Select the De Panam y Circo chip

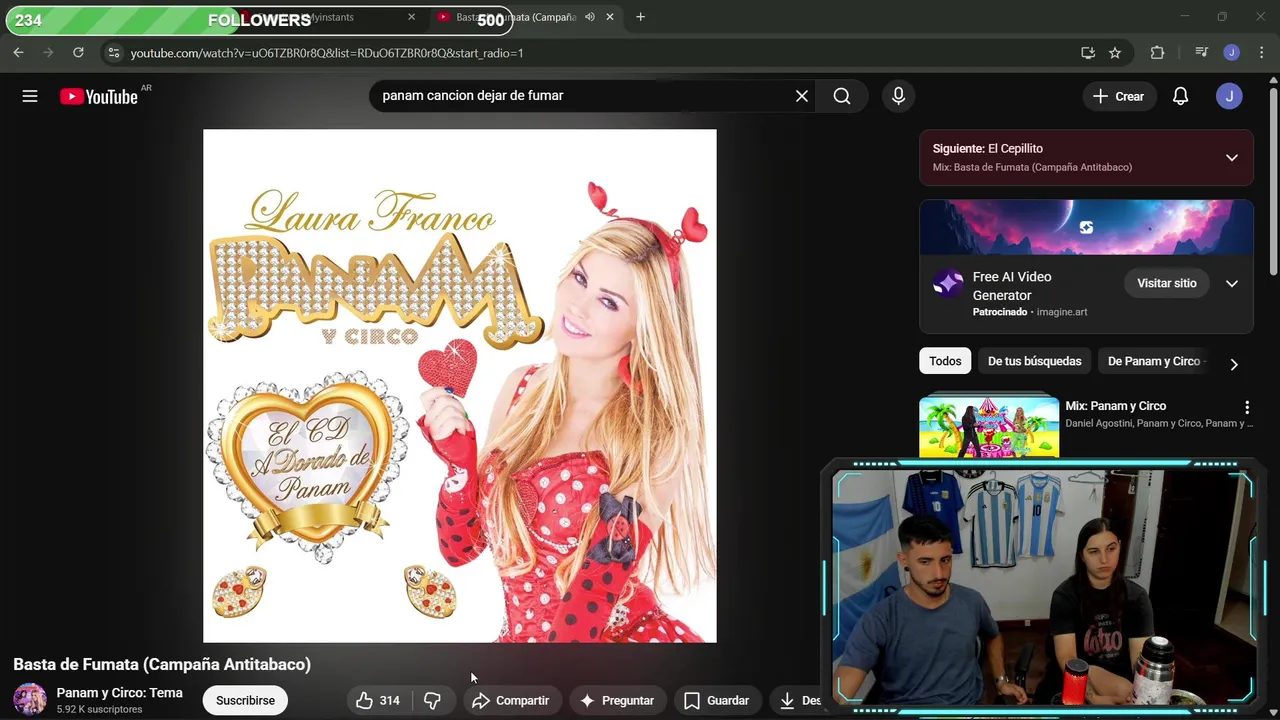(x=1154, y=361)
